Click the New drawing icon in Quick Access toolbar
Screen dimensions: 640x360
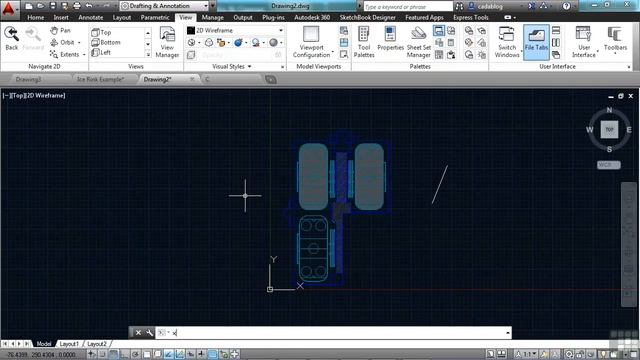click(x=29, y=6)
